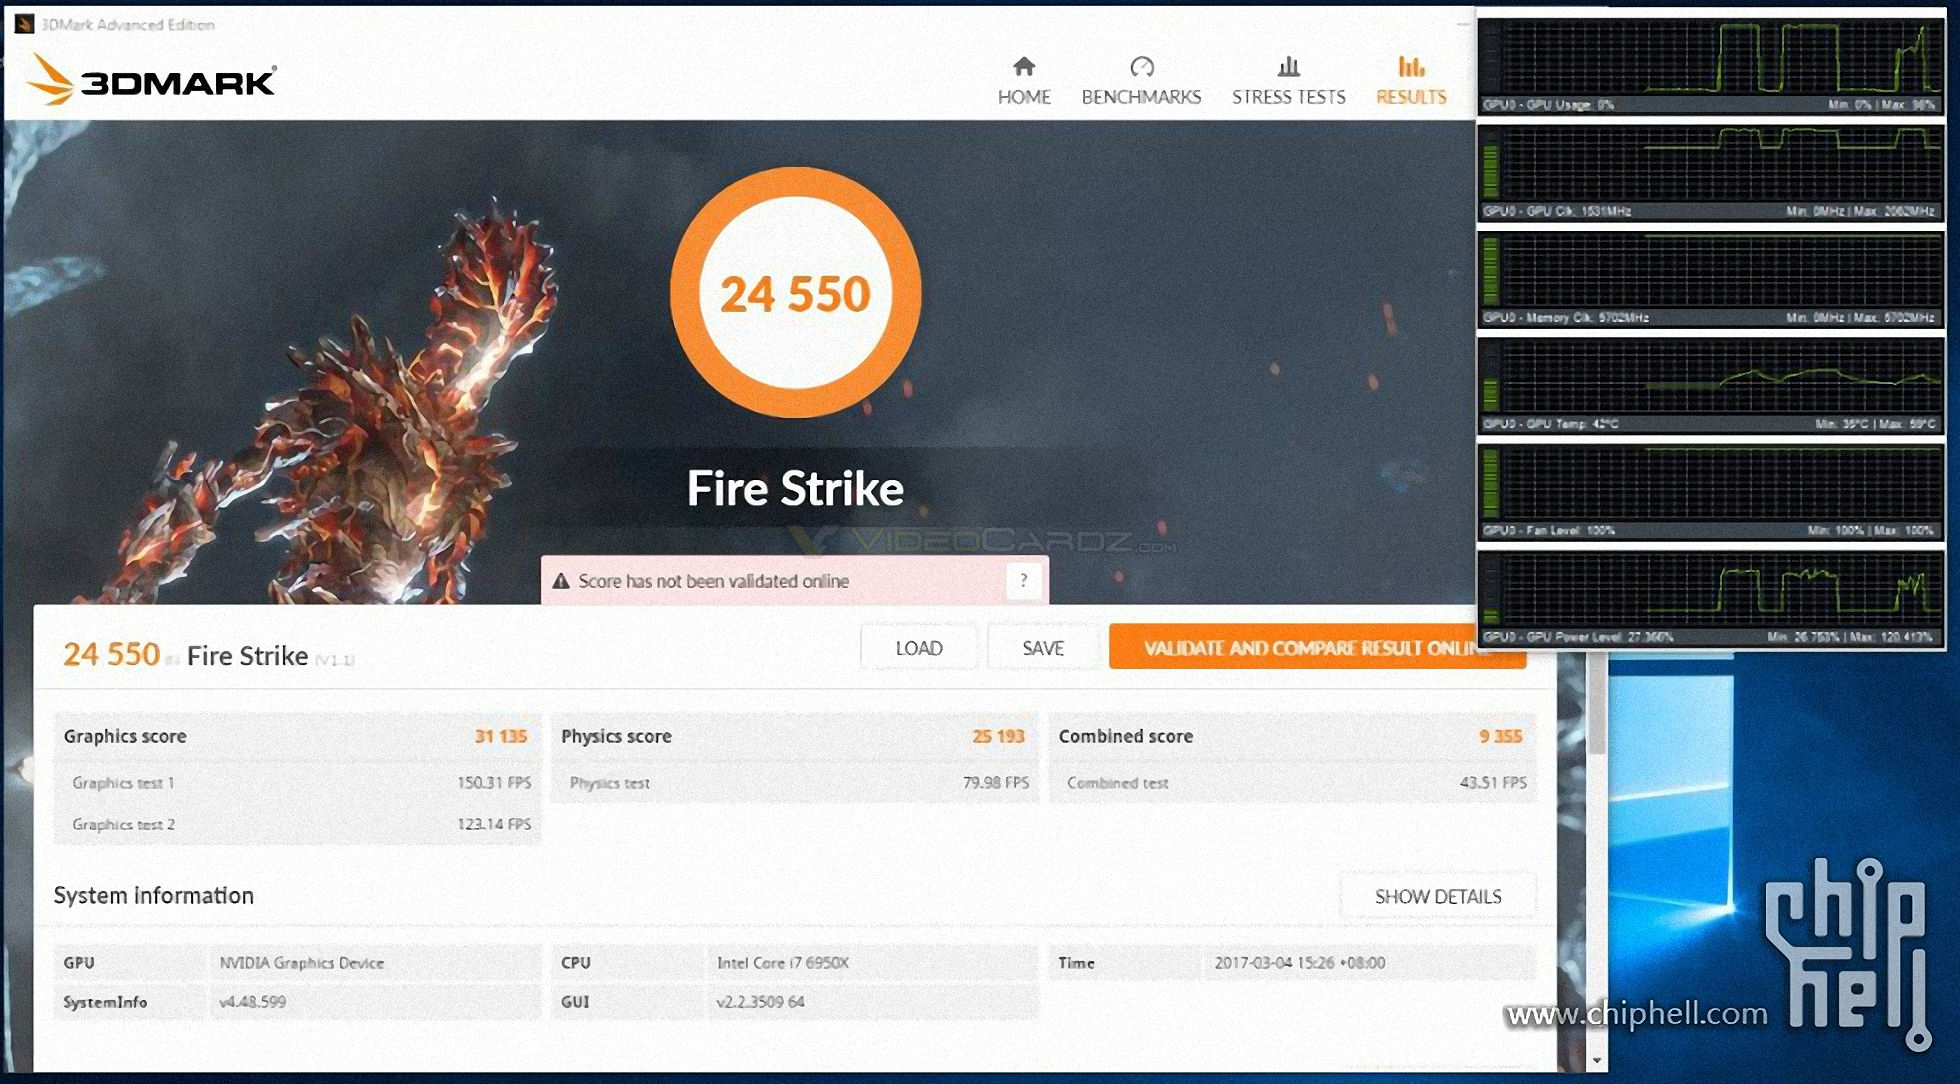Screen dimensions: 1960x1084
Task: Click the Home house icon
Action: pos(1023,67)
